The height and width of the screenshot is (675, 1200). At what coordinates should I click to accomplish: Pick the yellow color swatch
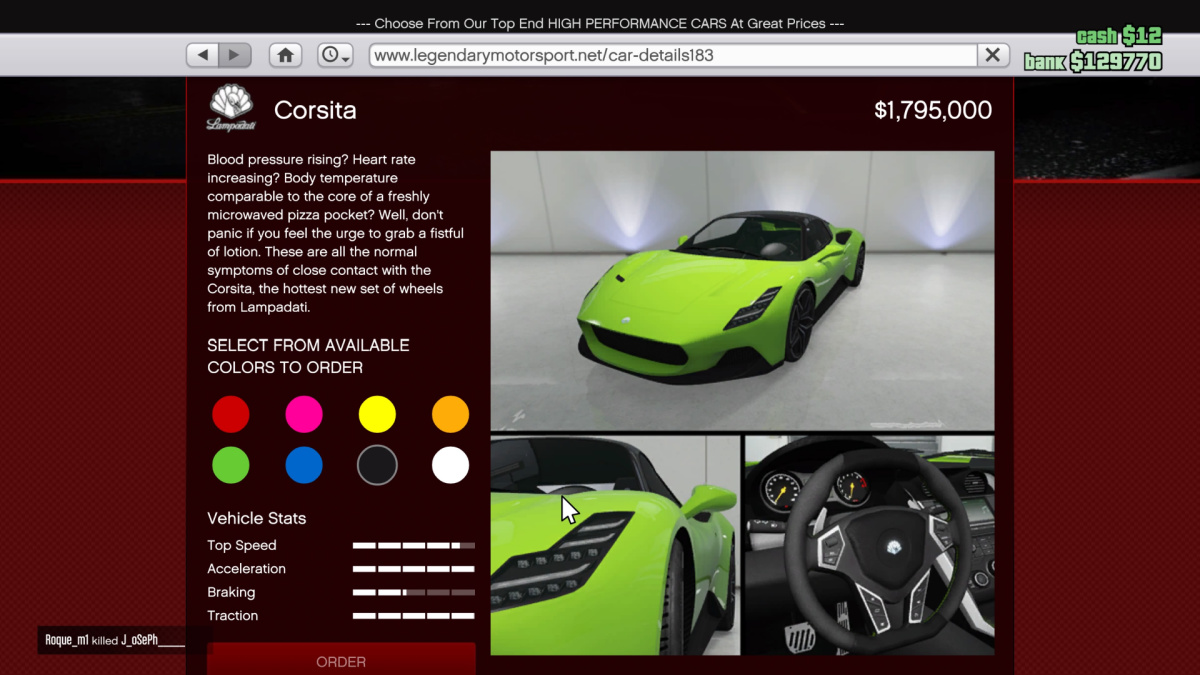tap(377, 414)
